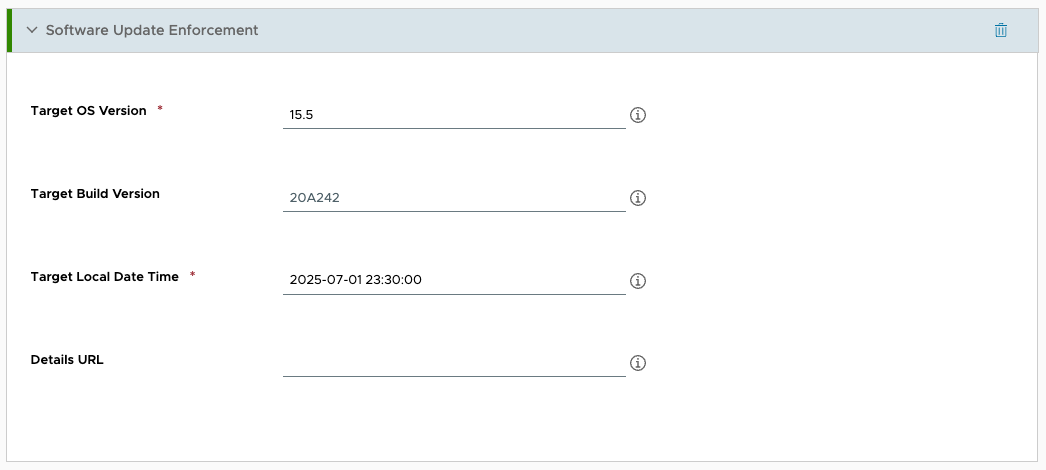
Task: Click the Target Local Date Time label
Action: click(105, 277)
